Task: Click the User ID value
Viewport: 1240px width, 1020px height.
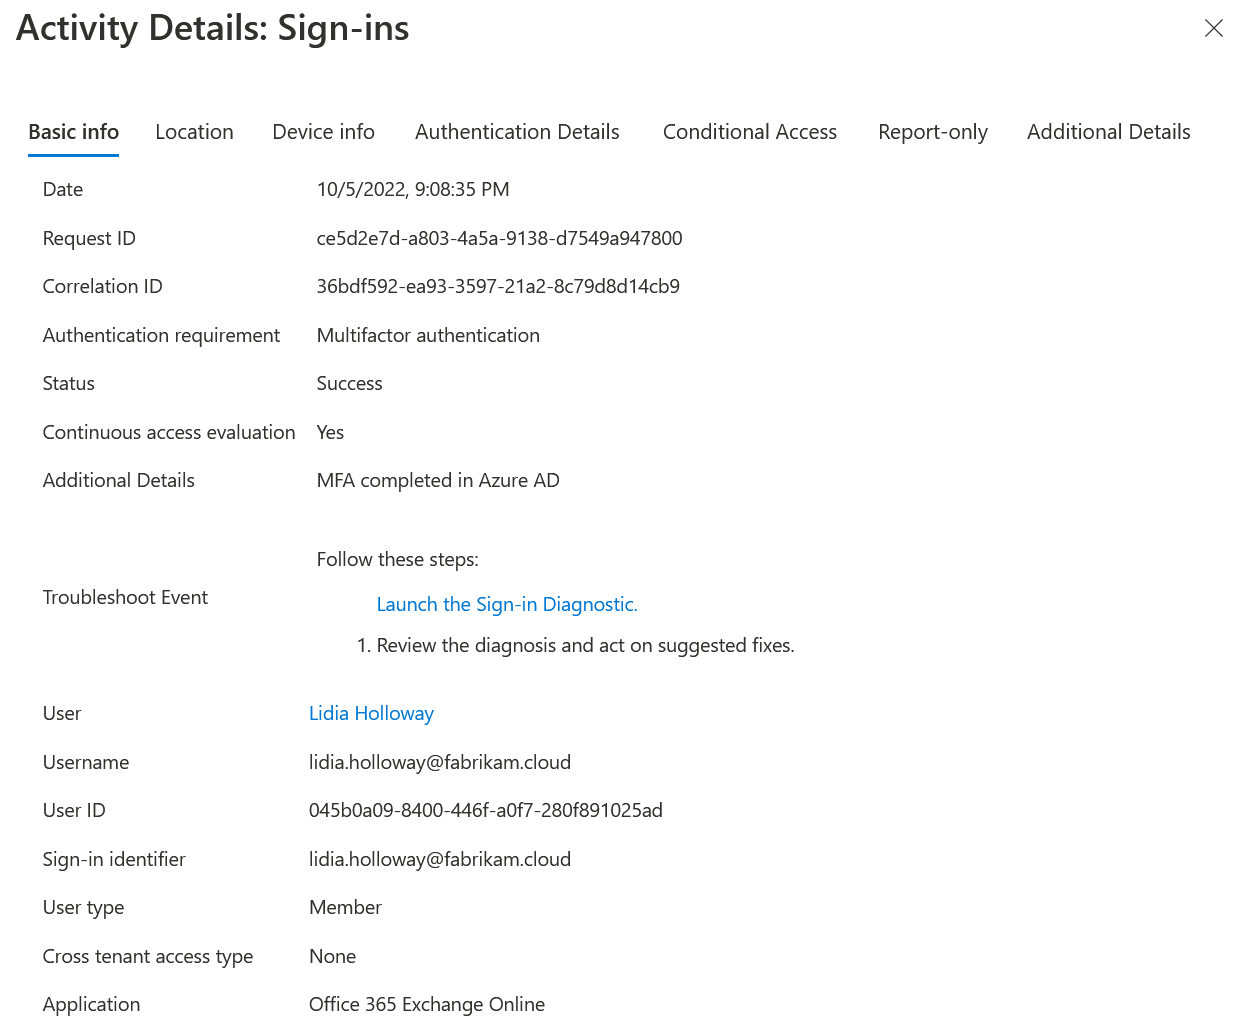Action: tap(485, 810)
